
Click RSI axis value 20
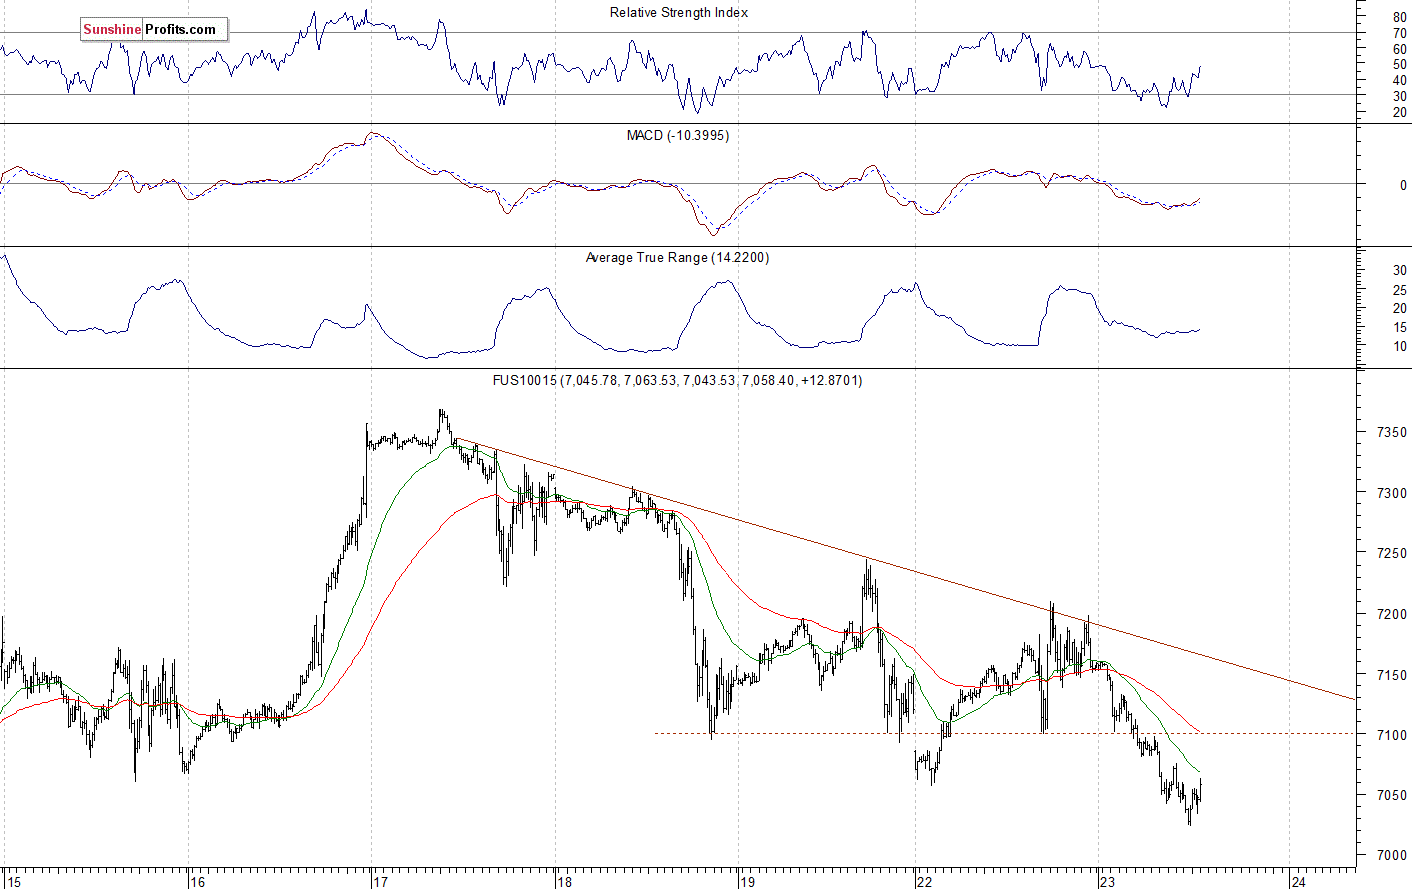[1400, 113]
